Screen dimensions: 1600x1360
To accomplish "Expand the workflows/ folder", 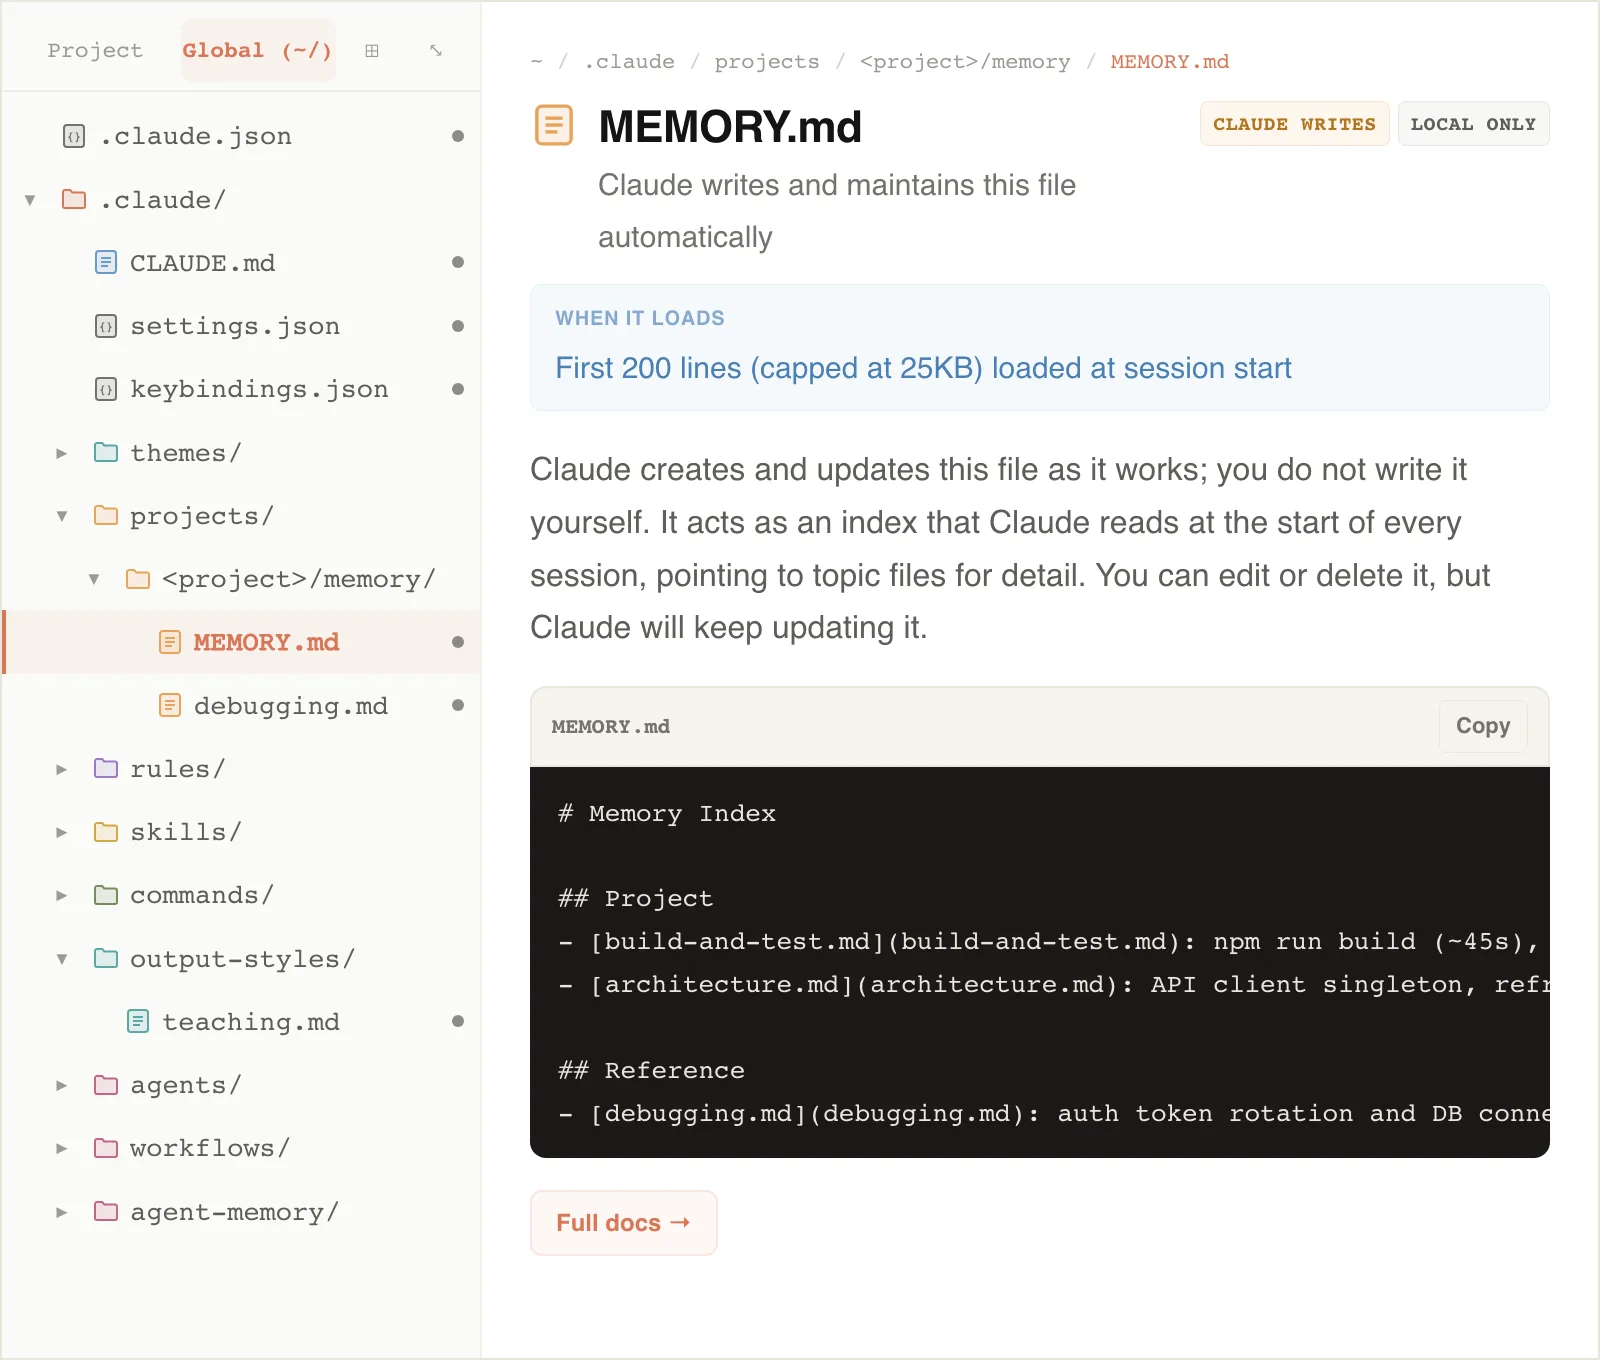I will 62,1148.
